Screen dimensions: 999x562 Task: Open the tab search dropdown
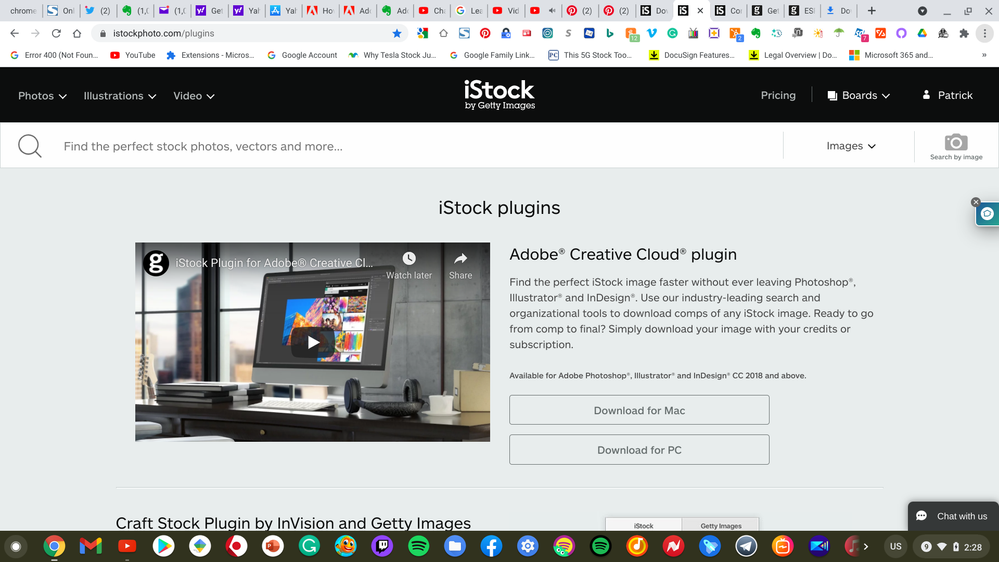pos(922,11)
